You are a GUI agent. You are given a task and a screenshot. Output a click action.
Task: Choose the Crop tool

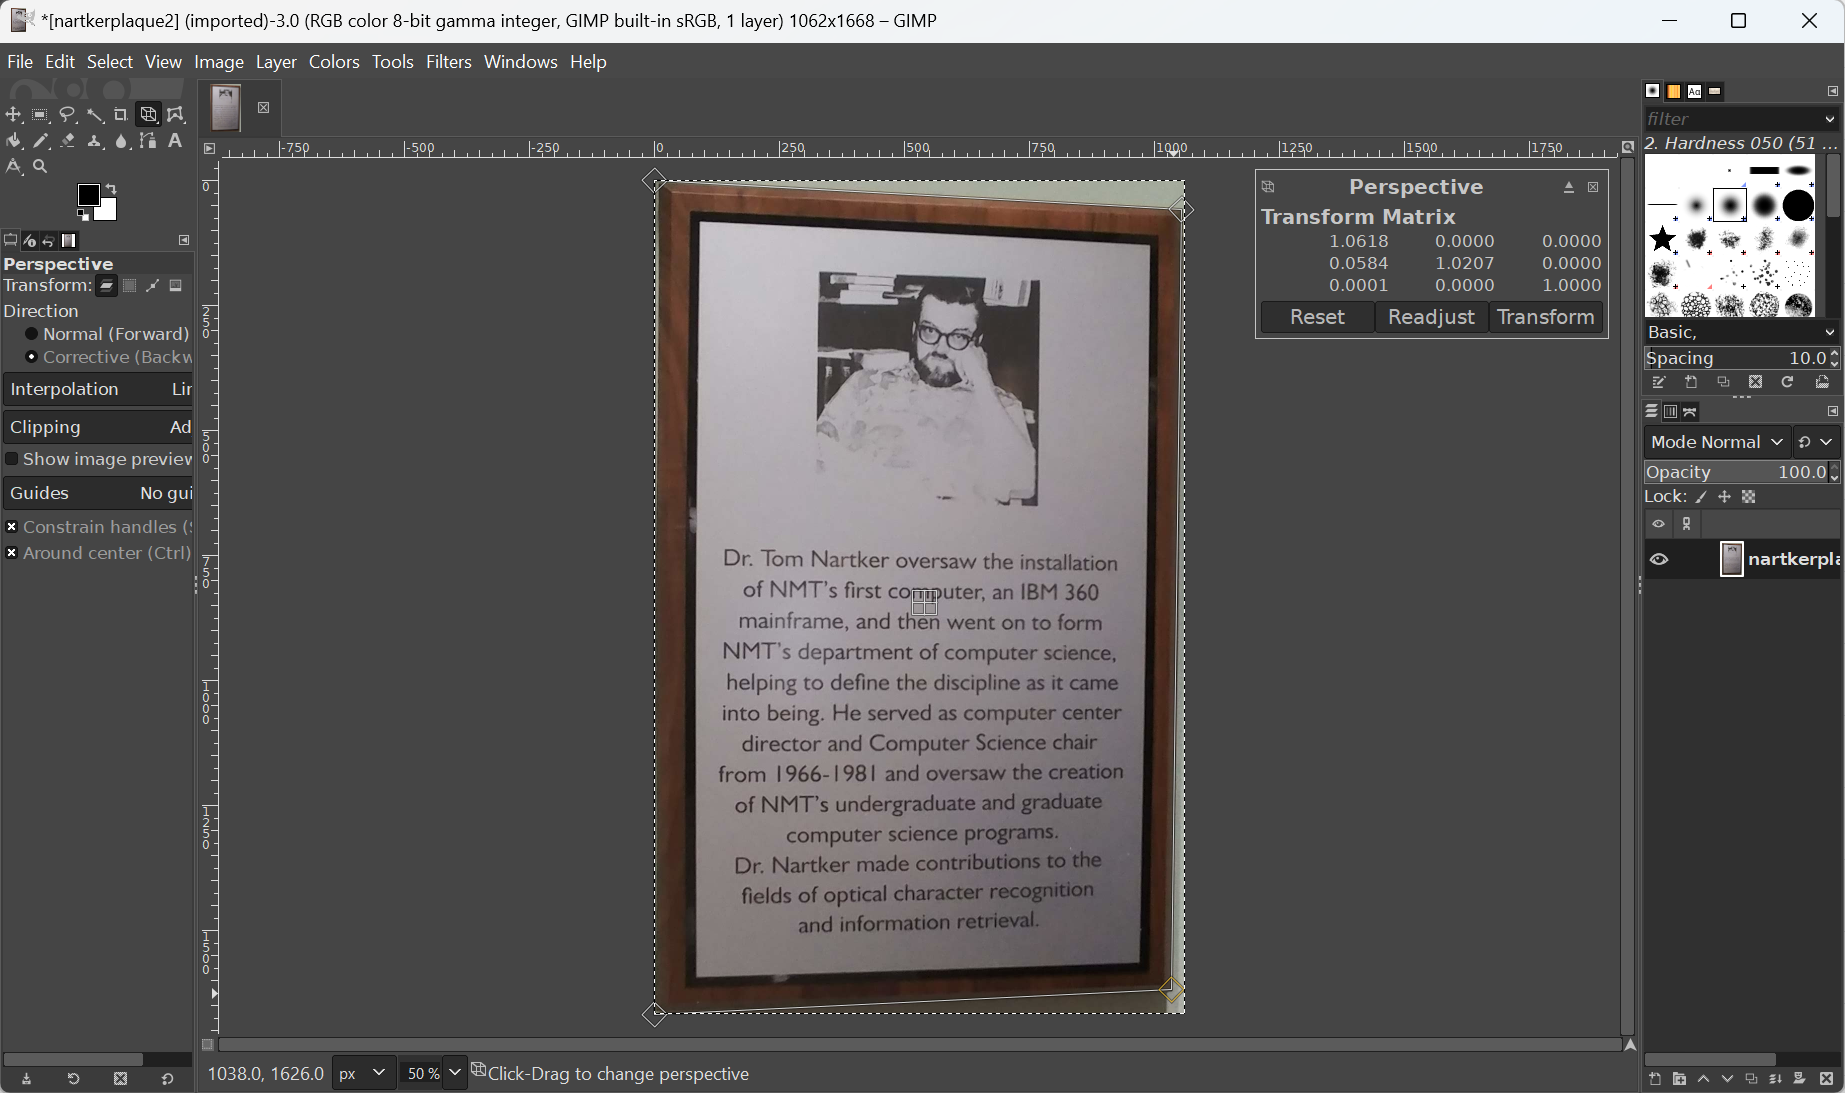click(121, 115)
